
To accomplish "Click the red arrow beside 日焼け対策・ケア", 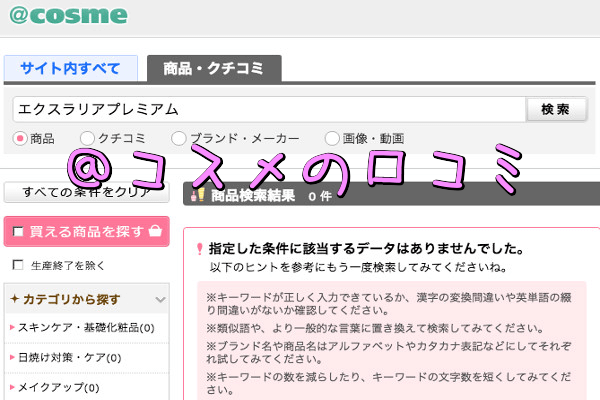I will pyautogui.click(x=12, y=357).
